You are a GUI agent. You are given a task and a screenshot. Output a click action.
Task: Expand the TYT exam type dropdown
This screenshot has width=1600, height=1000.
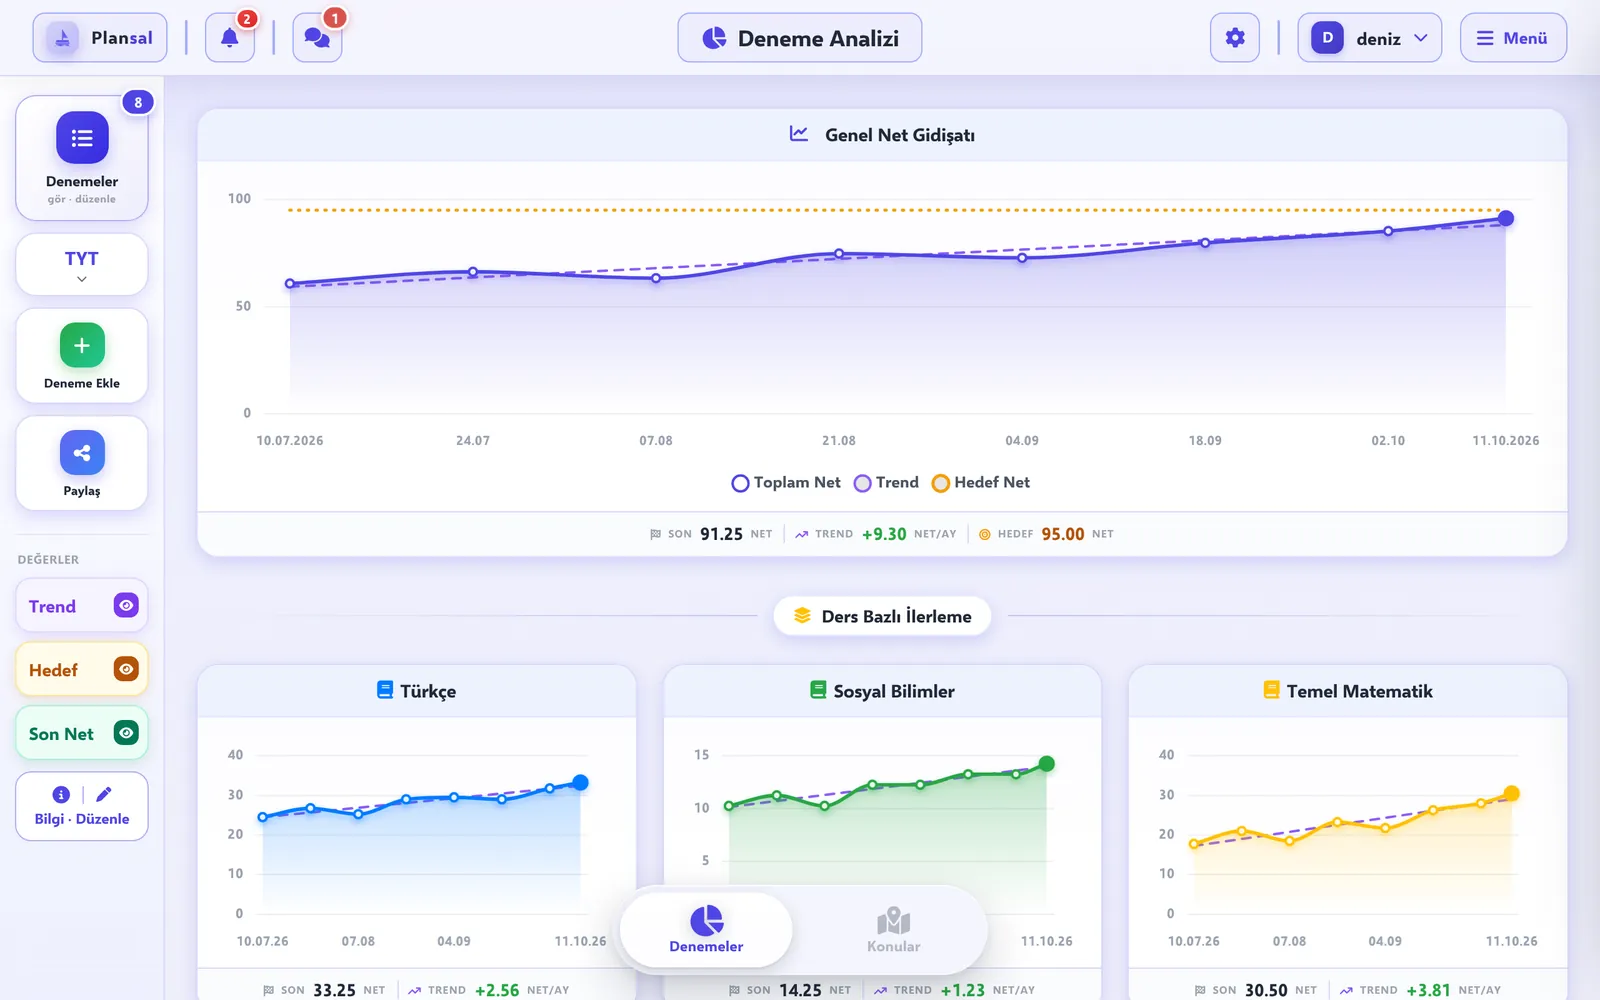82,265
